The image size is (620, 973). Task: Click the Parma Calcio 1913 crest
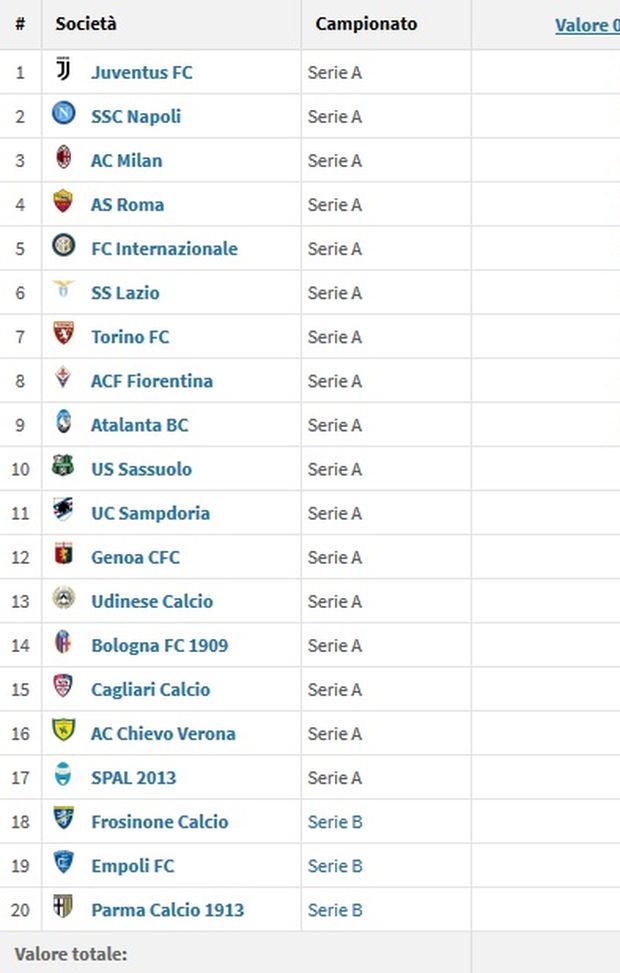coord(64,908)
